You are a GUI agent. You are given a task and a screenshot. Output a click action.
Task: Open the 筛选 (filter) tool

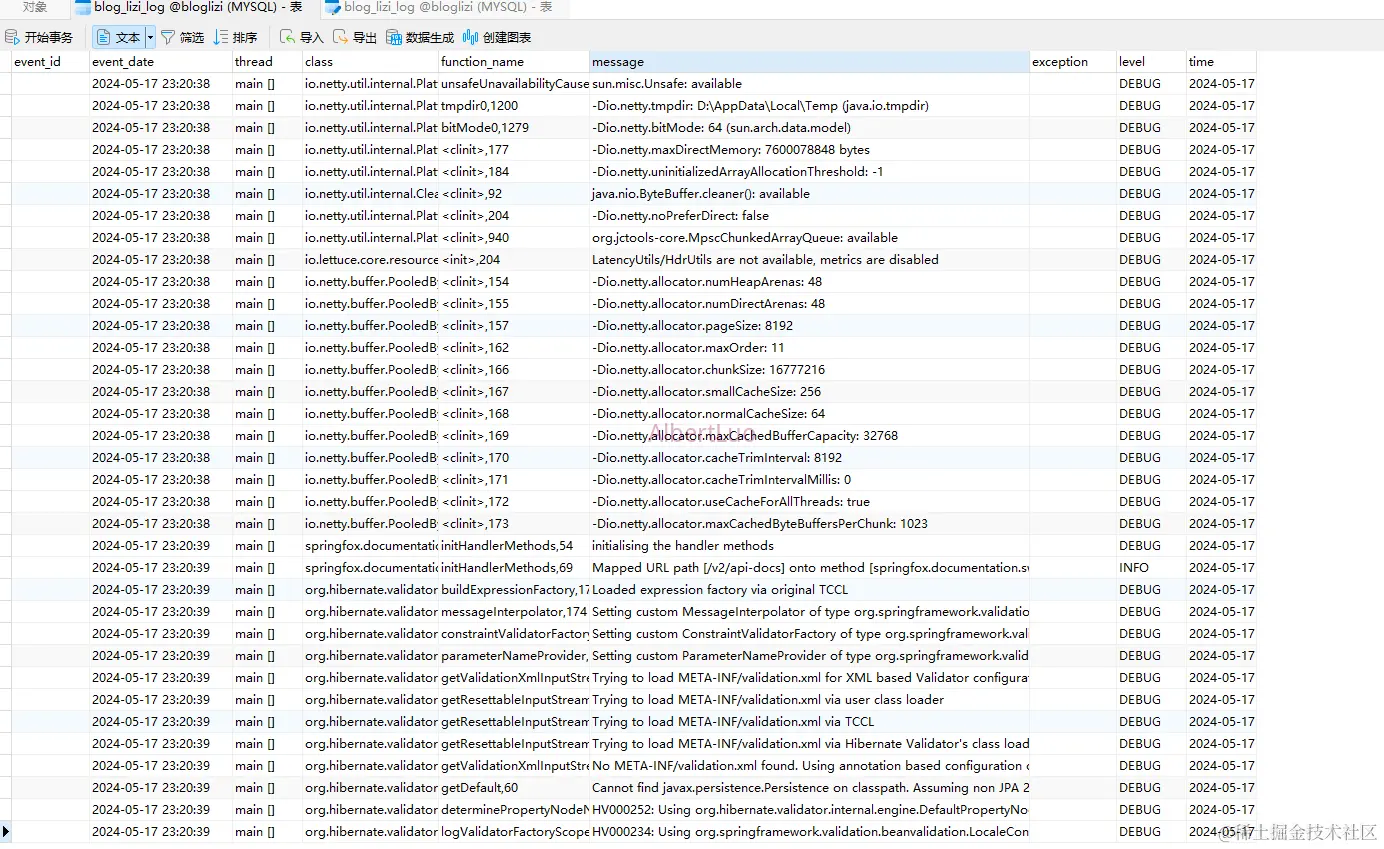coord(182,37)
